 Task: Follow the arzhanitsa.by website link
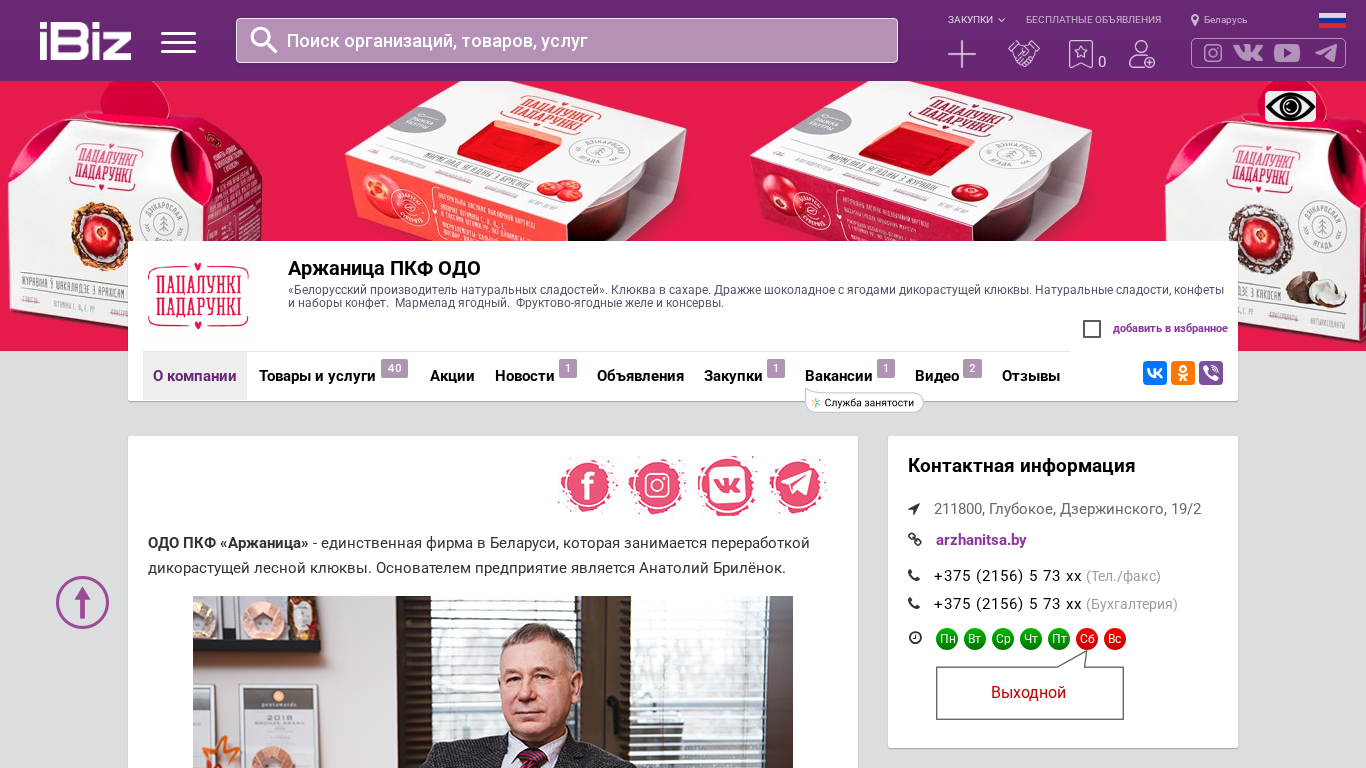pyautogui.click(x=981, y=540)
